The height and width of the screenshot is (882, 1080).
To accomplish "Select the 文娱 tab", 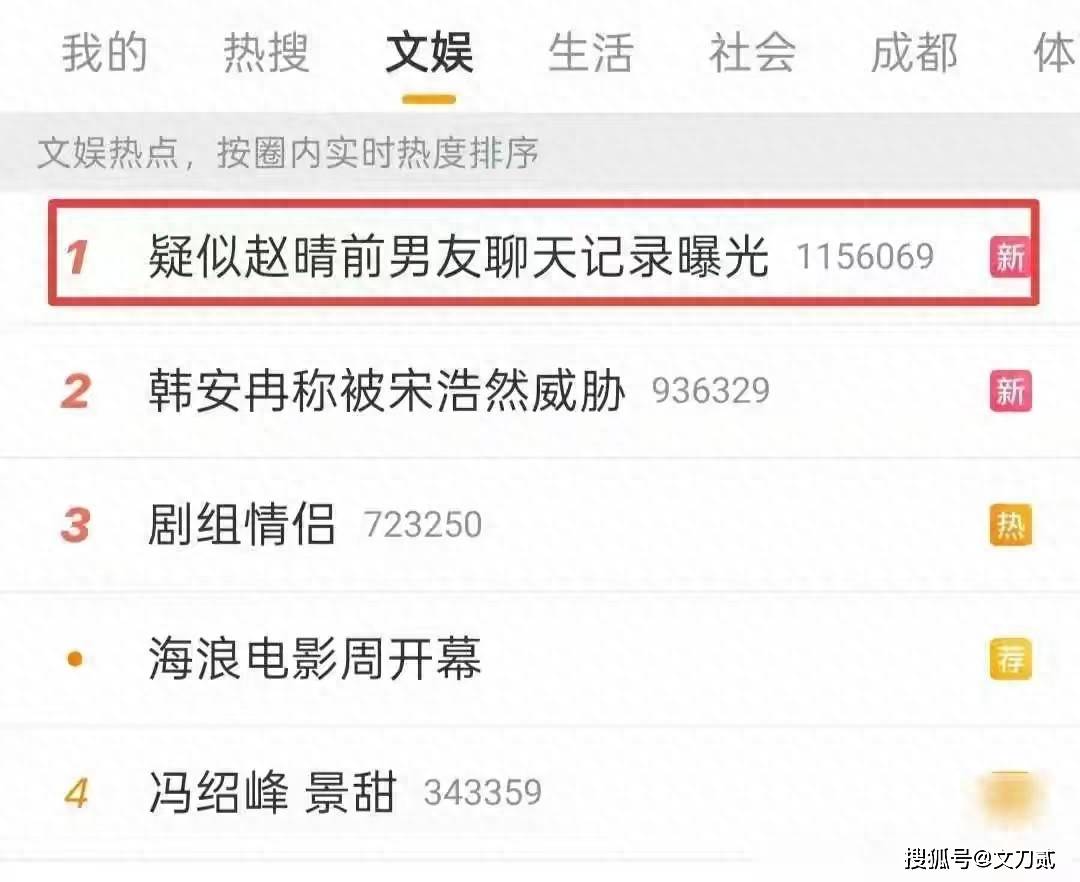I will pyautogui.click(x=429, y=53).
